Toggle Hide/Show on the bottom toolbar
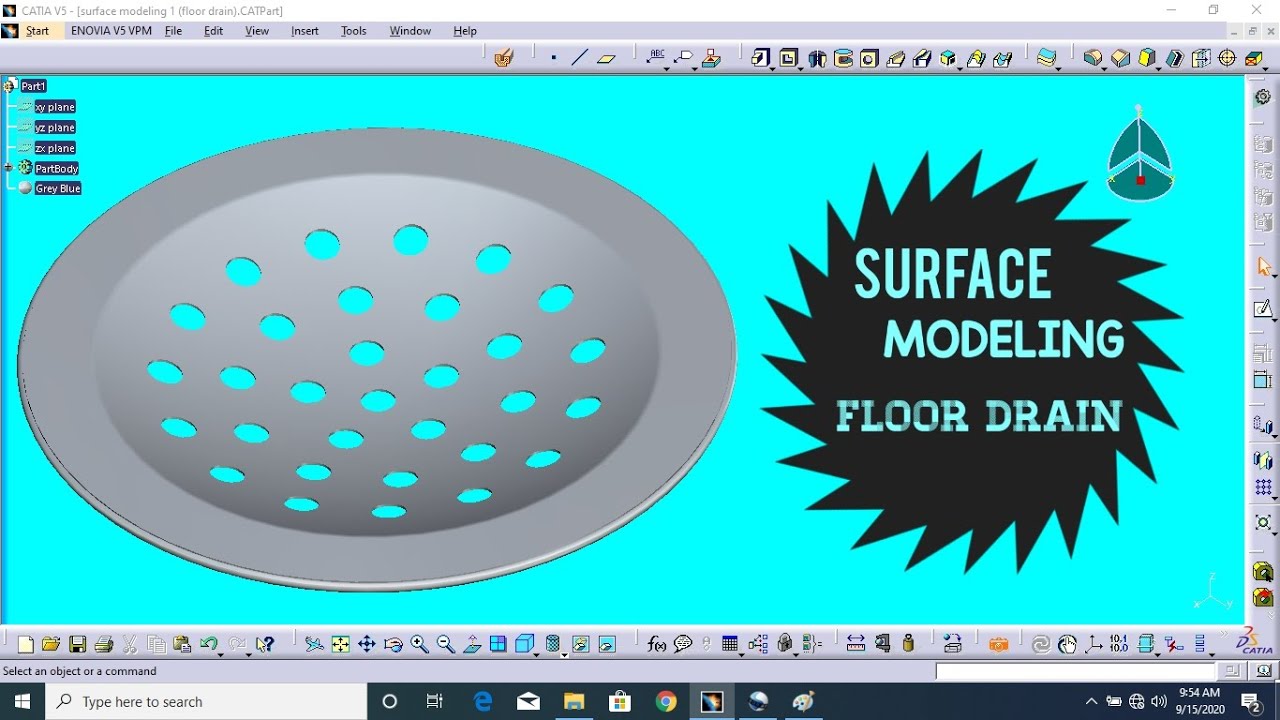 click(580, 644)
